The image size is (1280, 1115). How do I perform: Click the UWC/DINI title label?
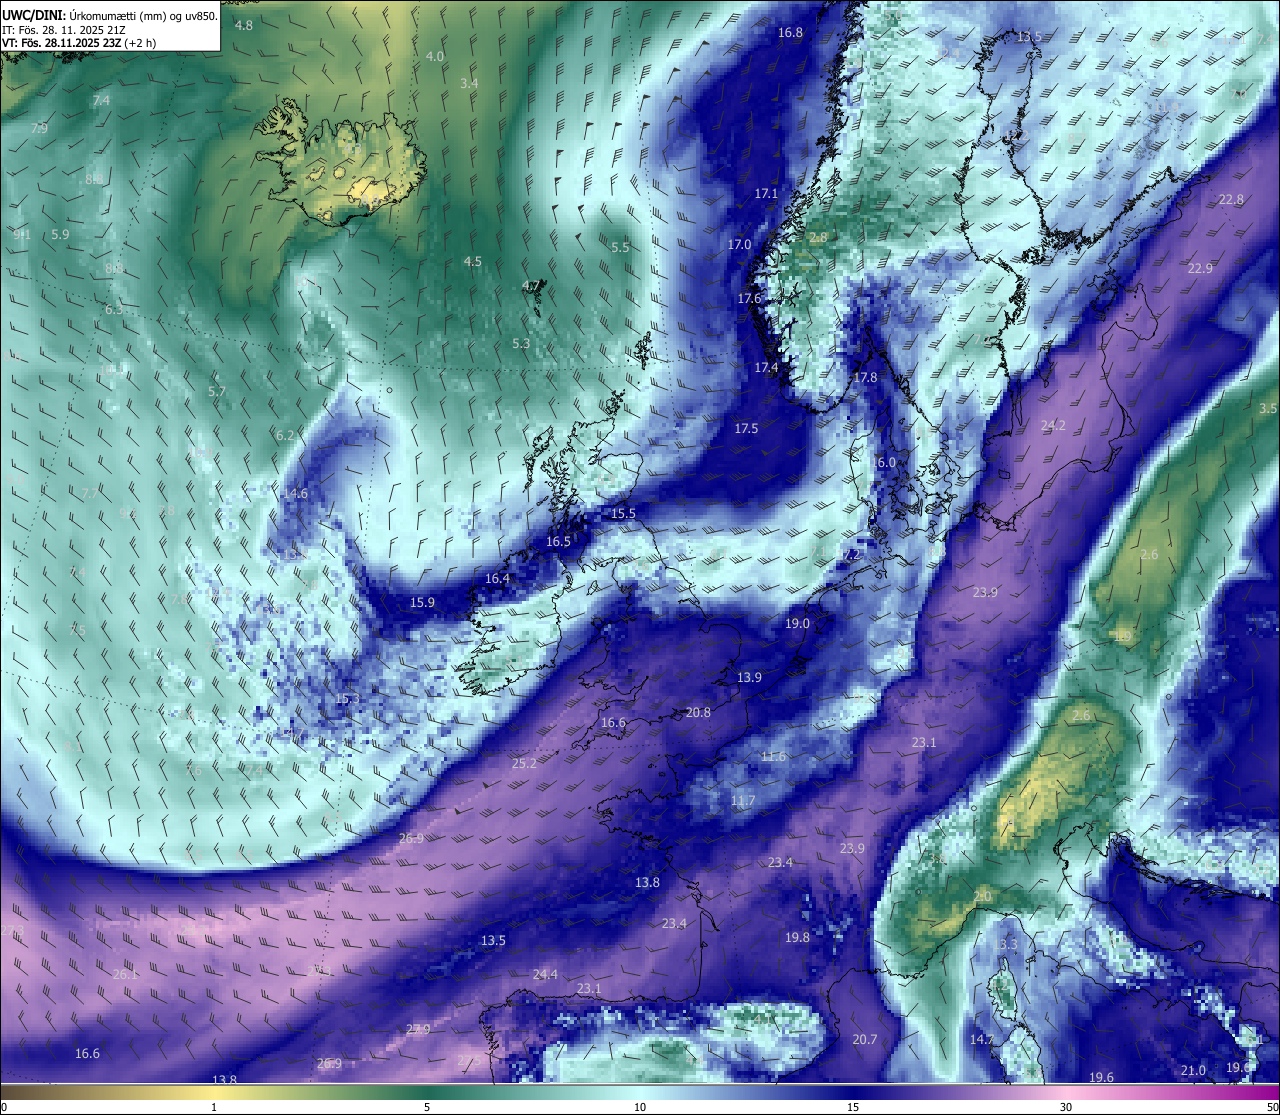(35, 16)
